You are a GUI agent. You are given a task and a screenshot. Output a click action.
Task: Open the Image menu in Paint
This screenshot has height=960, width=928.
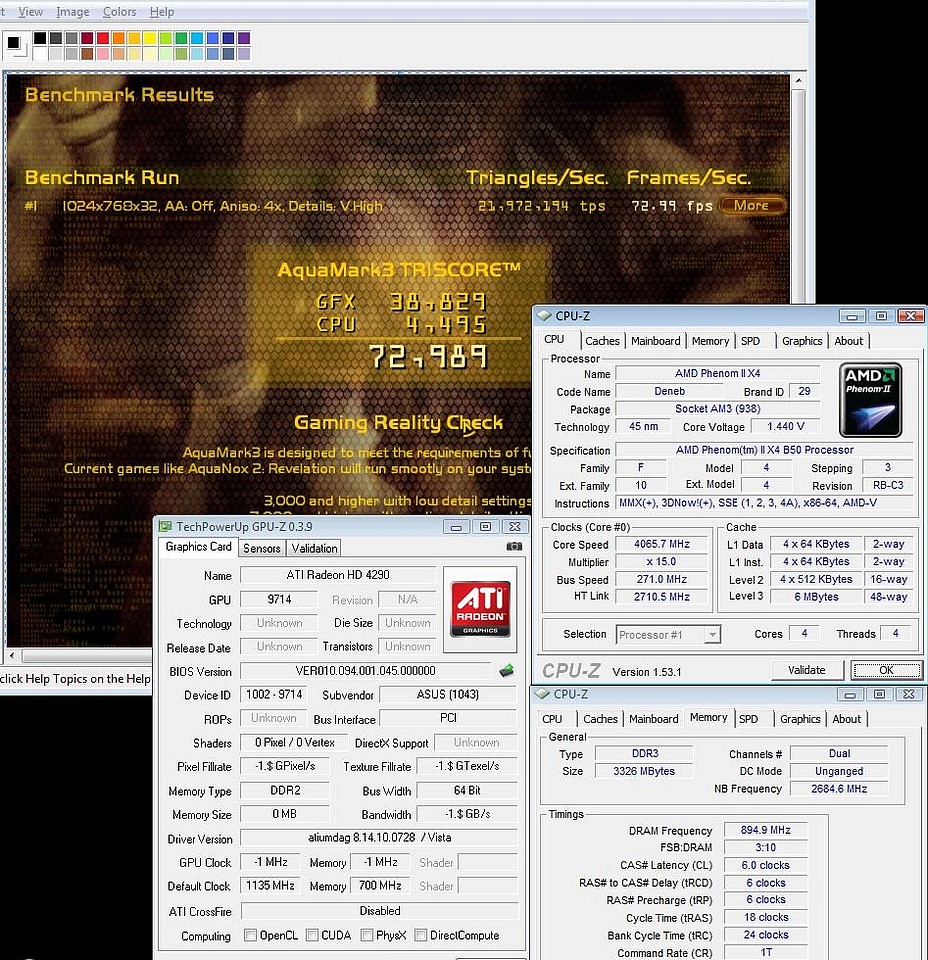pyautogui.click(x=72, y=12)
